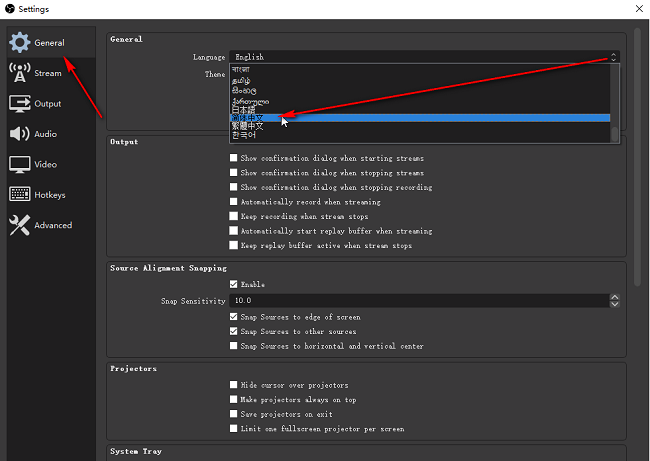Open the Hotkeys keyboard icon
This screenshot has height=461, width=650.
tap(19, 195)
